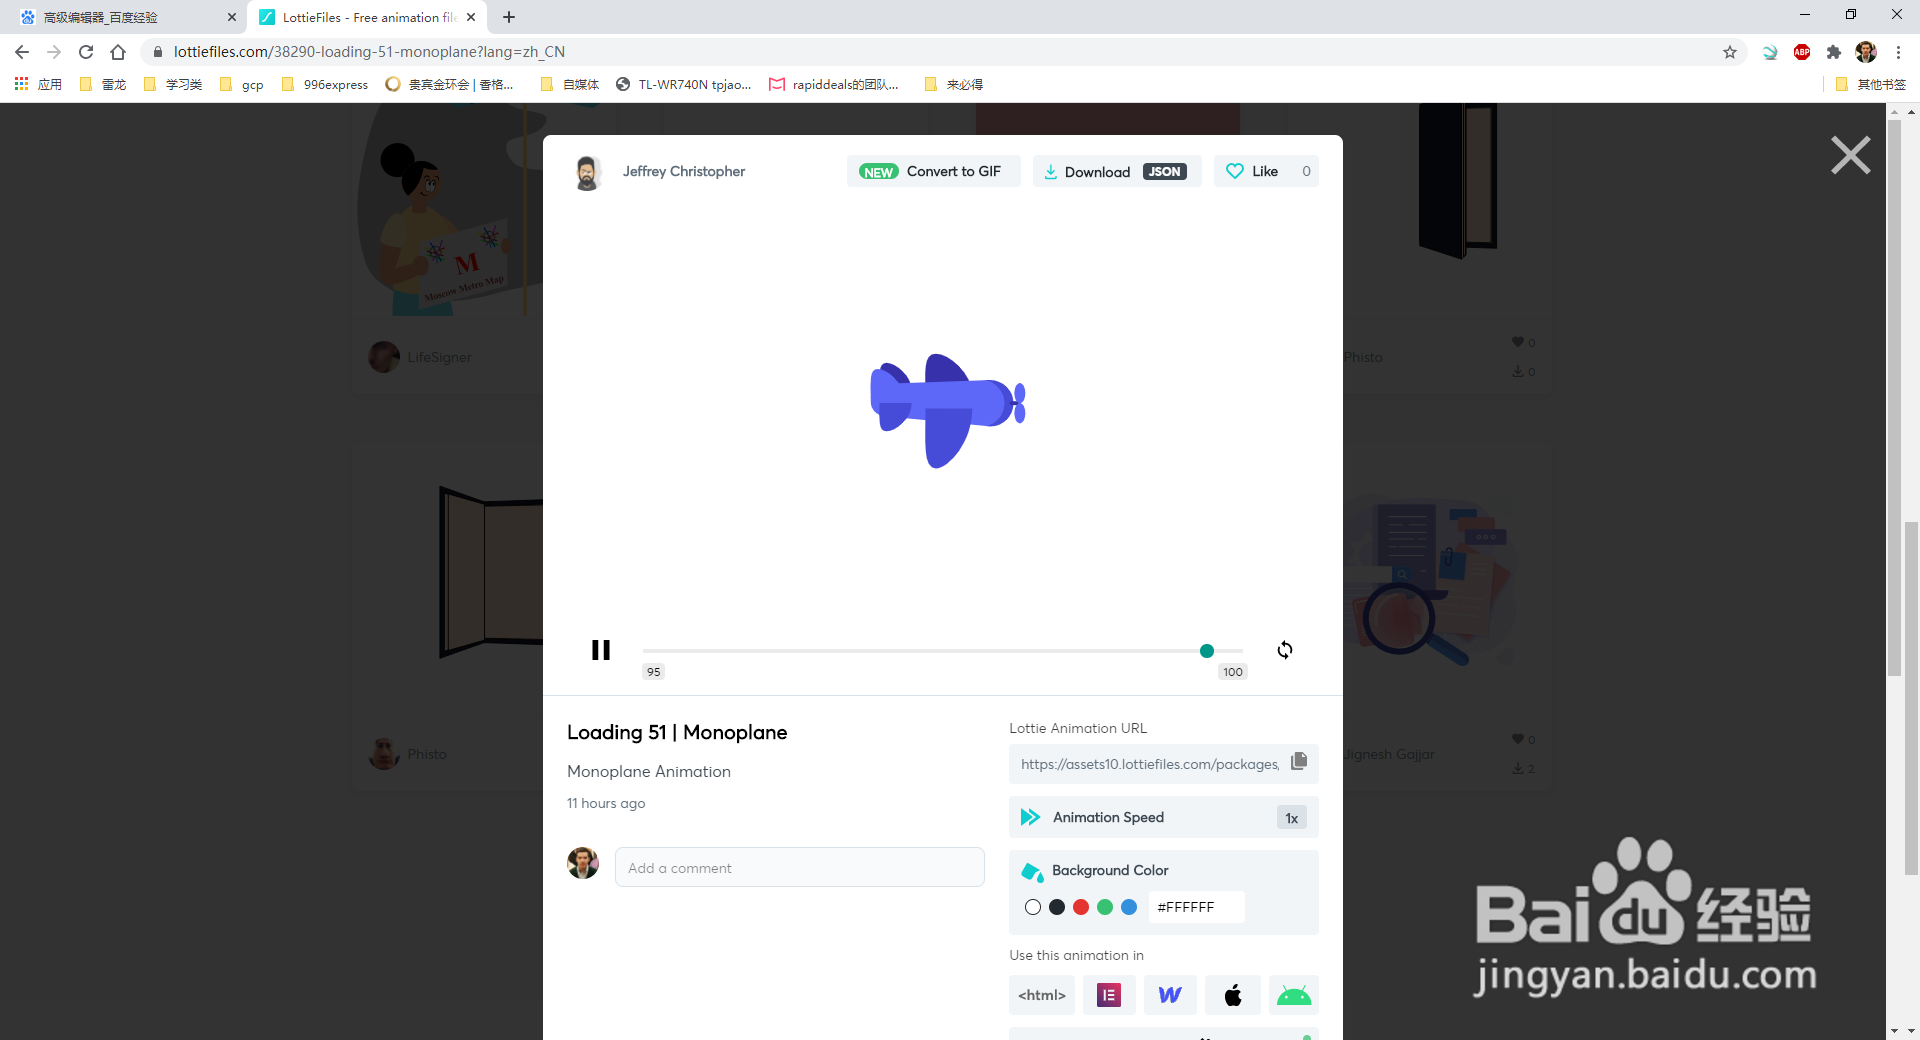This screenshot has height=1040, width=1920.
Task: Open the Chrome three-dot menu
Action: (1898, 52)
